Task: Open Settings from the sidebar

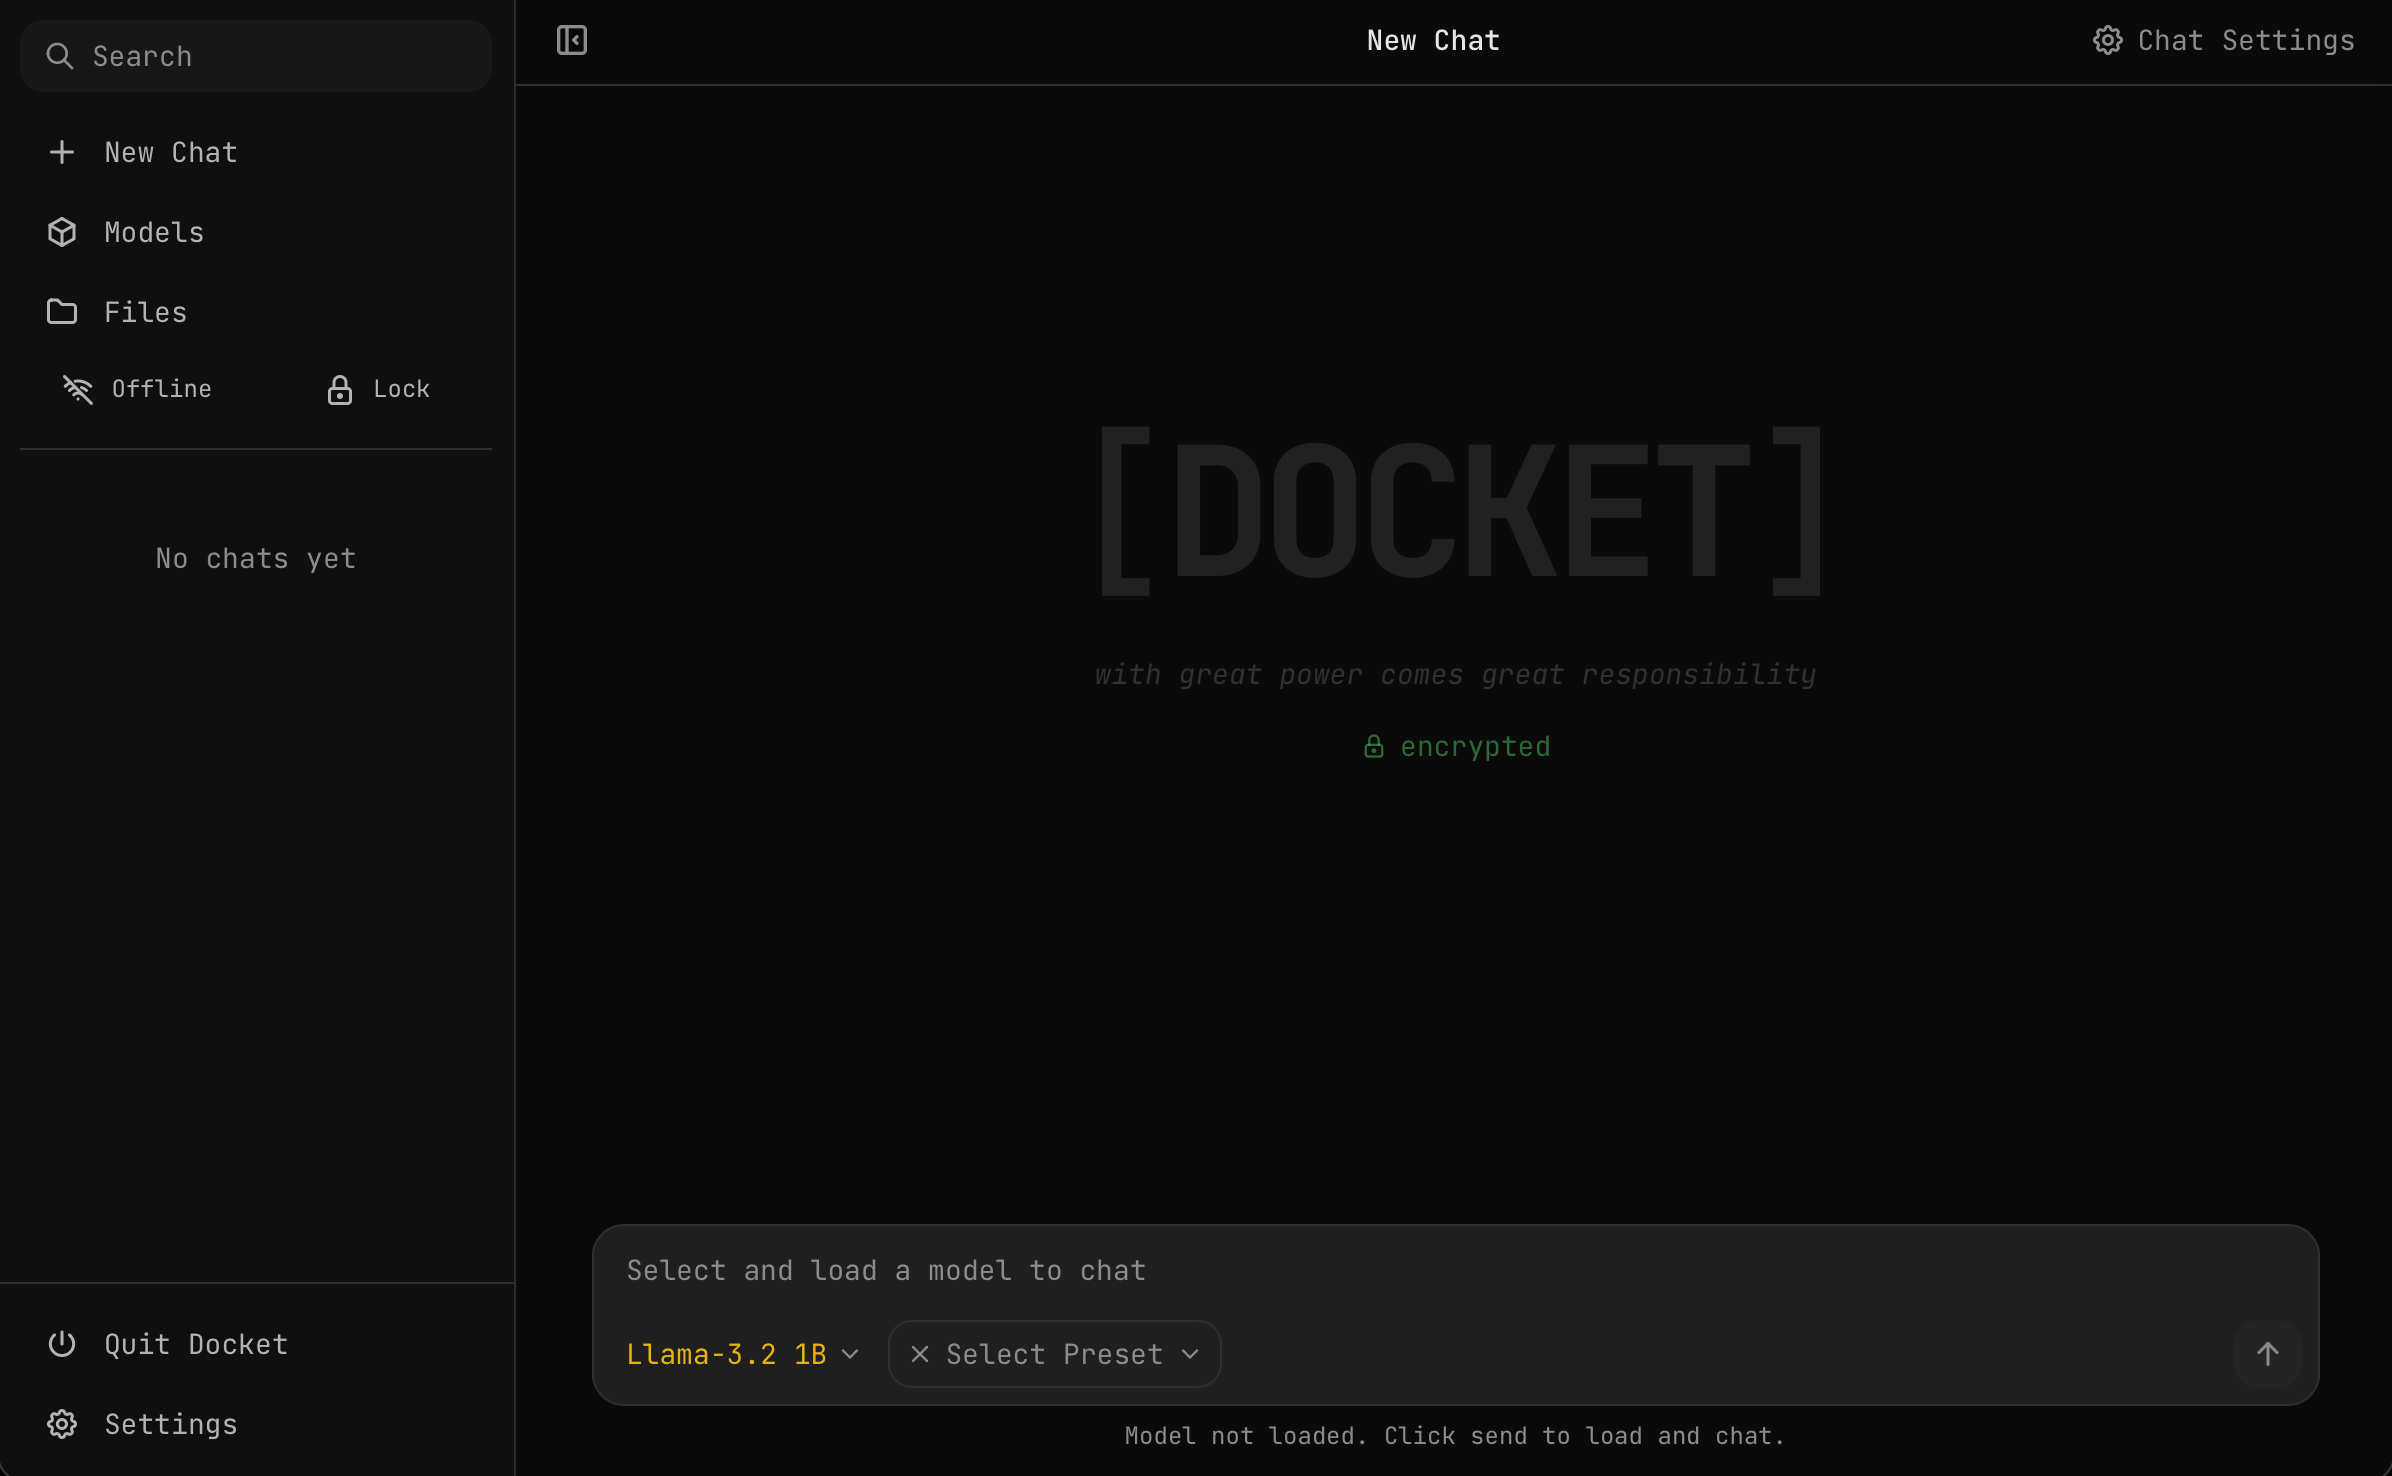Action: [169, 1424]
